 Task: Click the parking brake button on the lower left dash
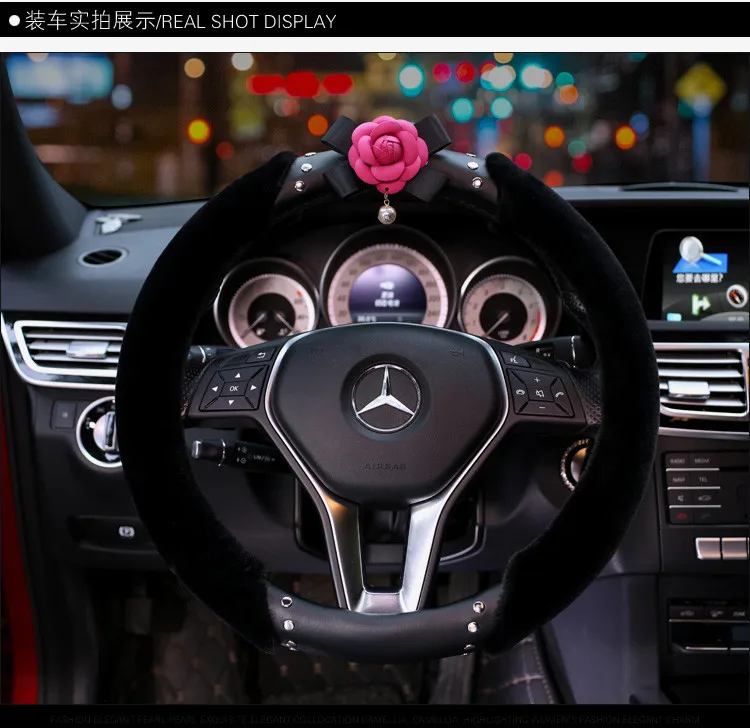(x=126, y=531)
